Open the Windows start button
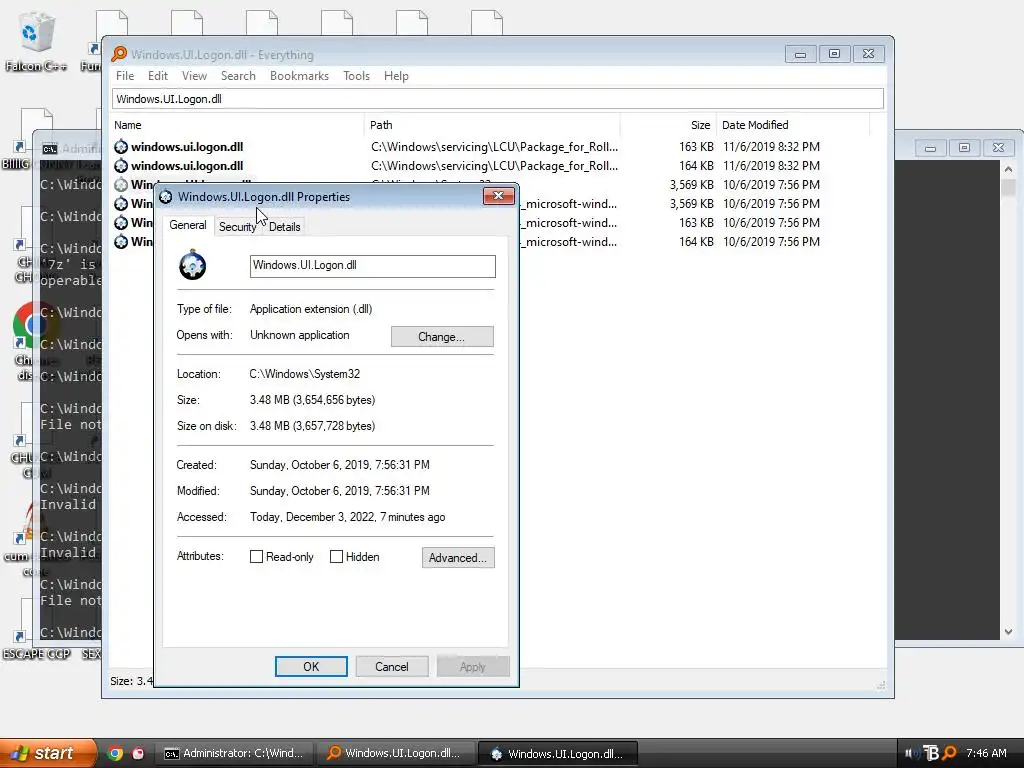 [48, 753]
